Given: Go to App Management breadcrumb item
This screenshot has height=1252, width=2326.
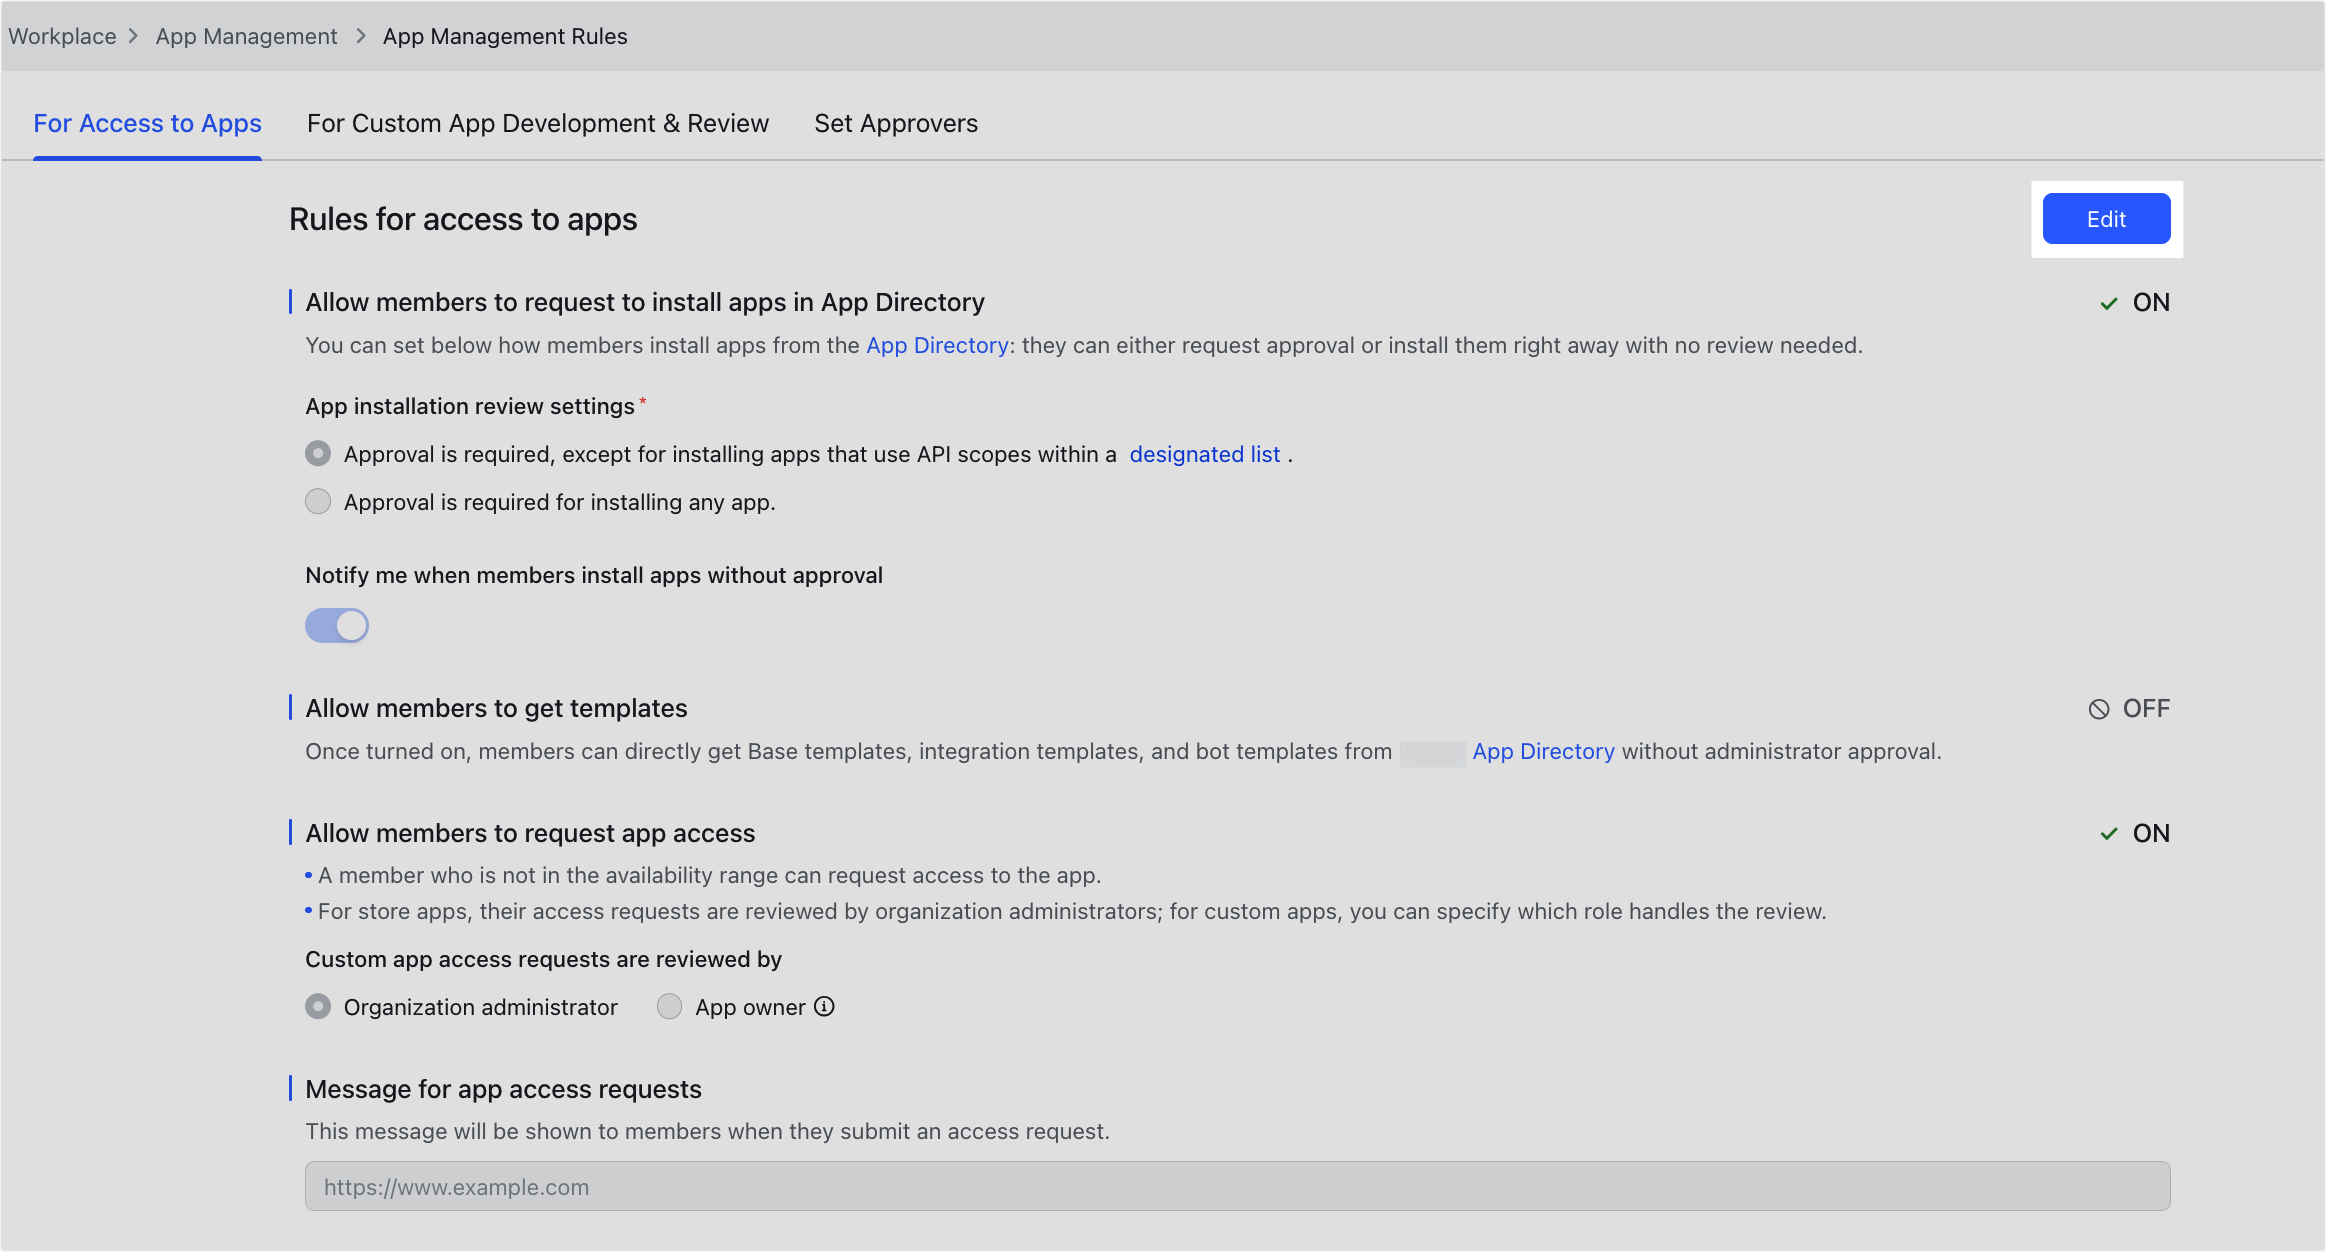Looking at the screenshot, I should coord(246,36).
